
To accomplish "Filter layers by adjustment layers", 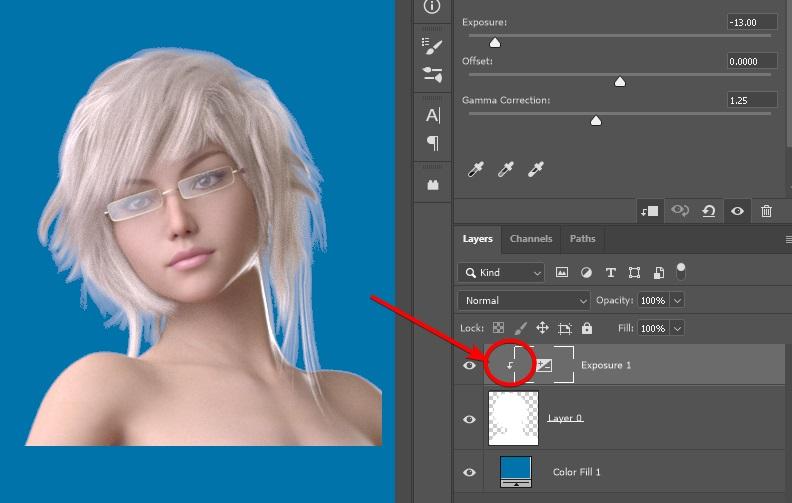I will (586, 273).
